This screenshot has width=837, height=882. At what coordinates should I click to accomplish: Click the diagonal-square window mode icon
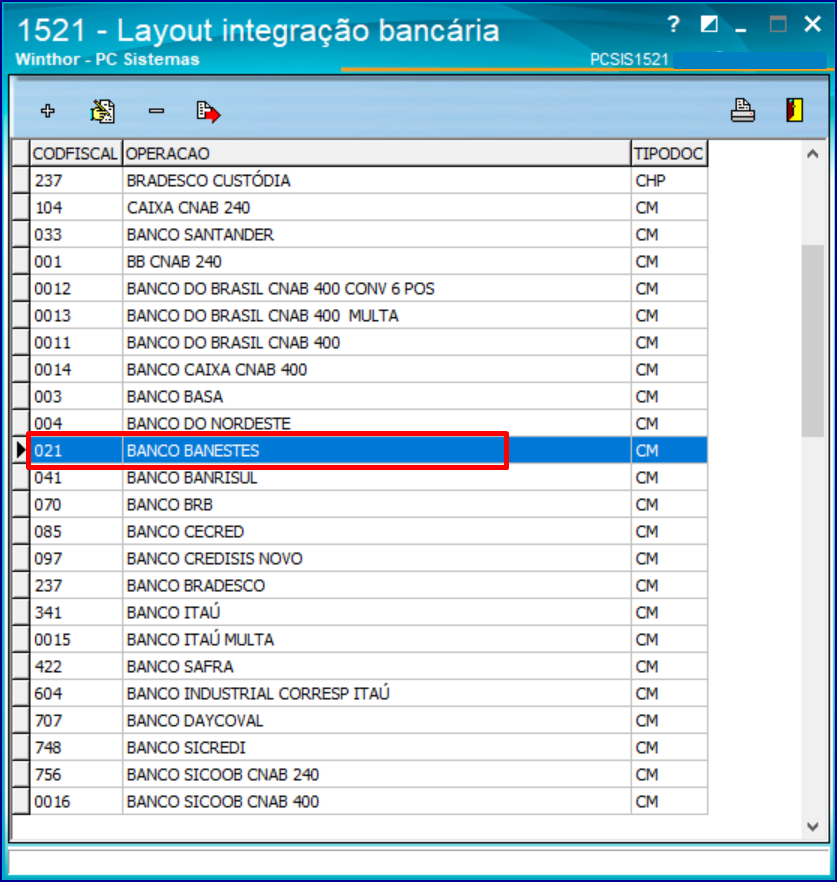[x=709, y=24]
